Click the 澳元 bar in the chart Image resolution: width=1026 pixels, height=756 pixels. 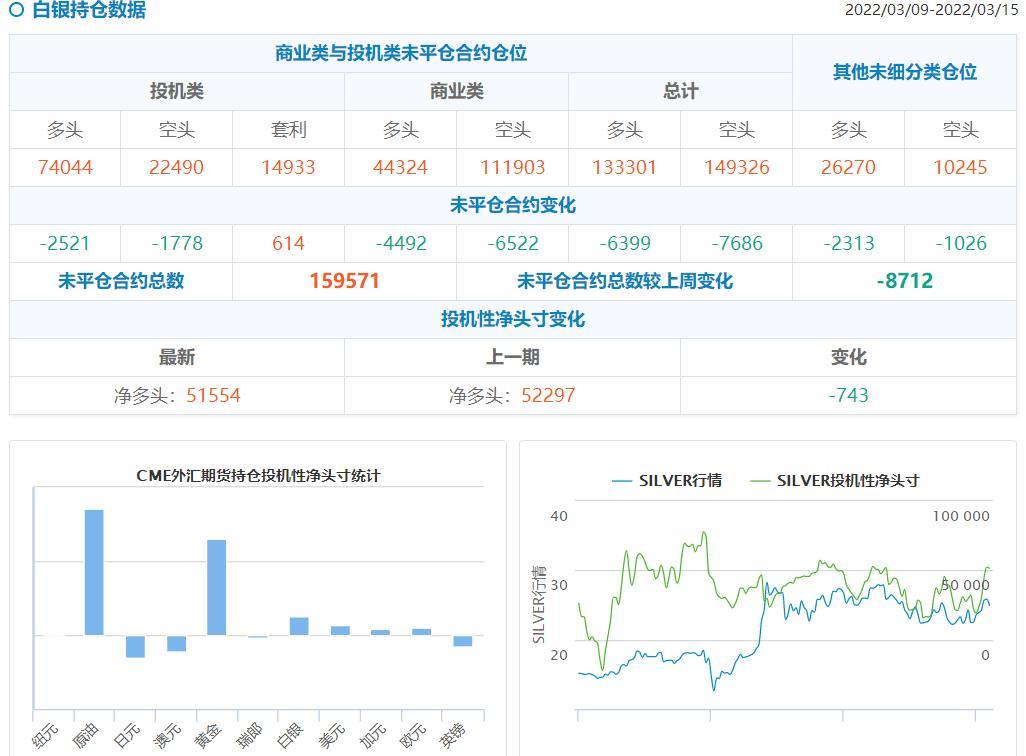176,643
